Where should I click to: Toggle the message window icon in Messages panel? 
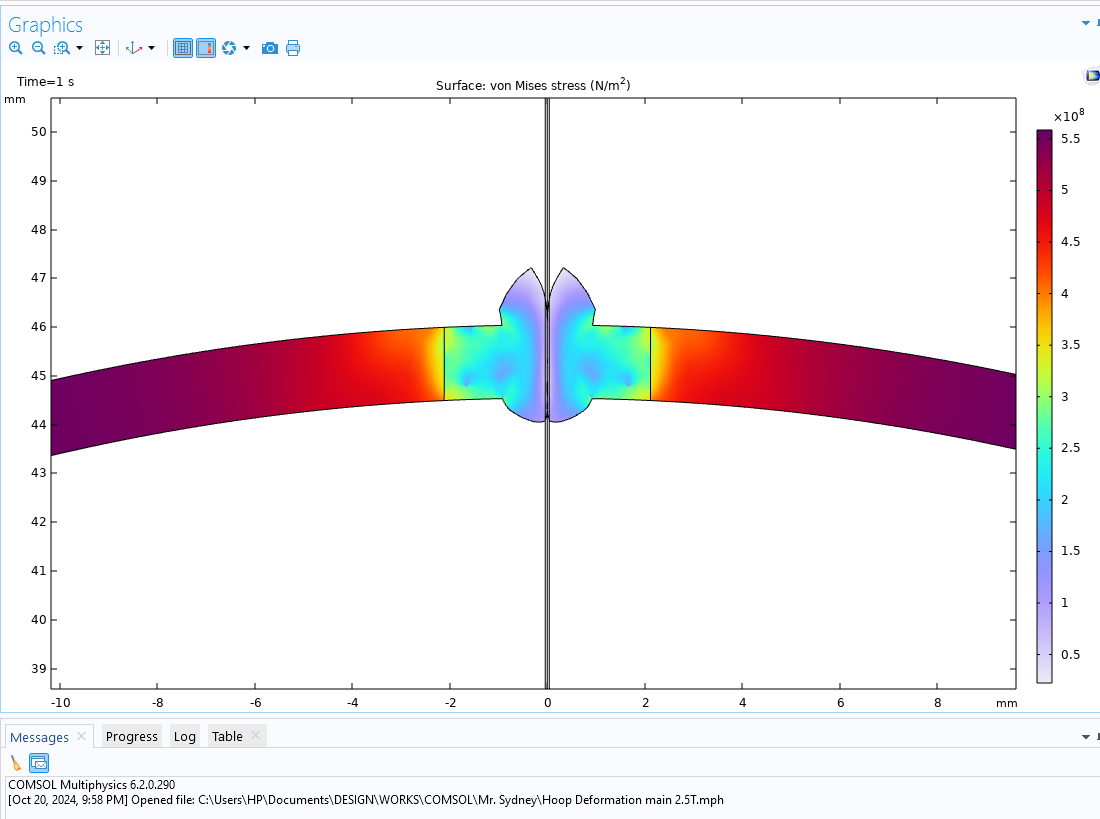tap(39, 763)
